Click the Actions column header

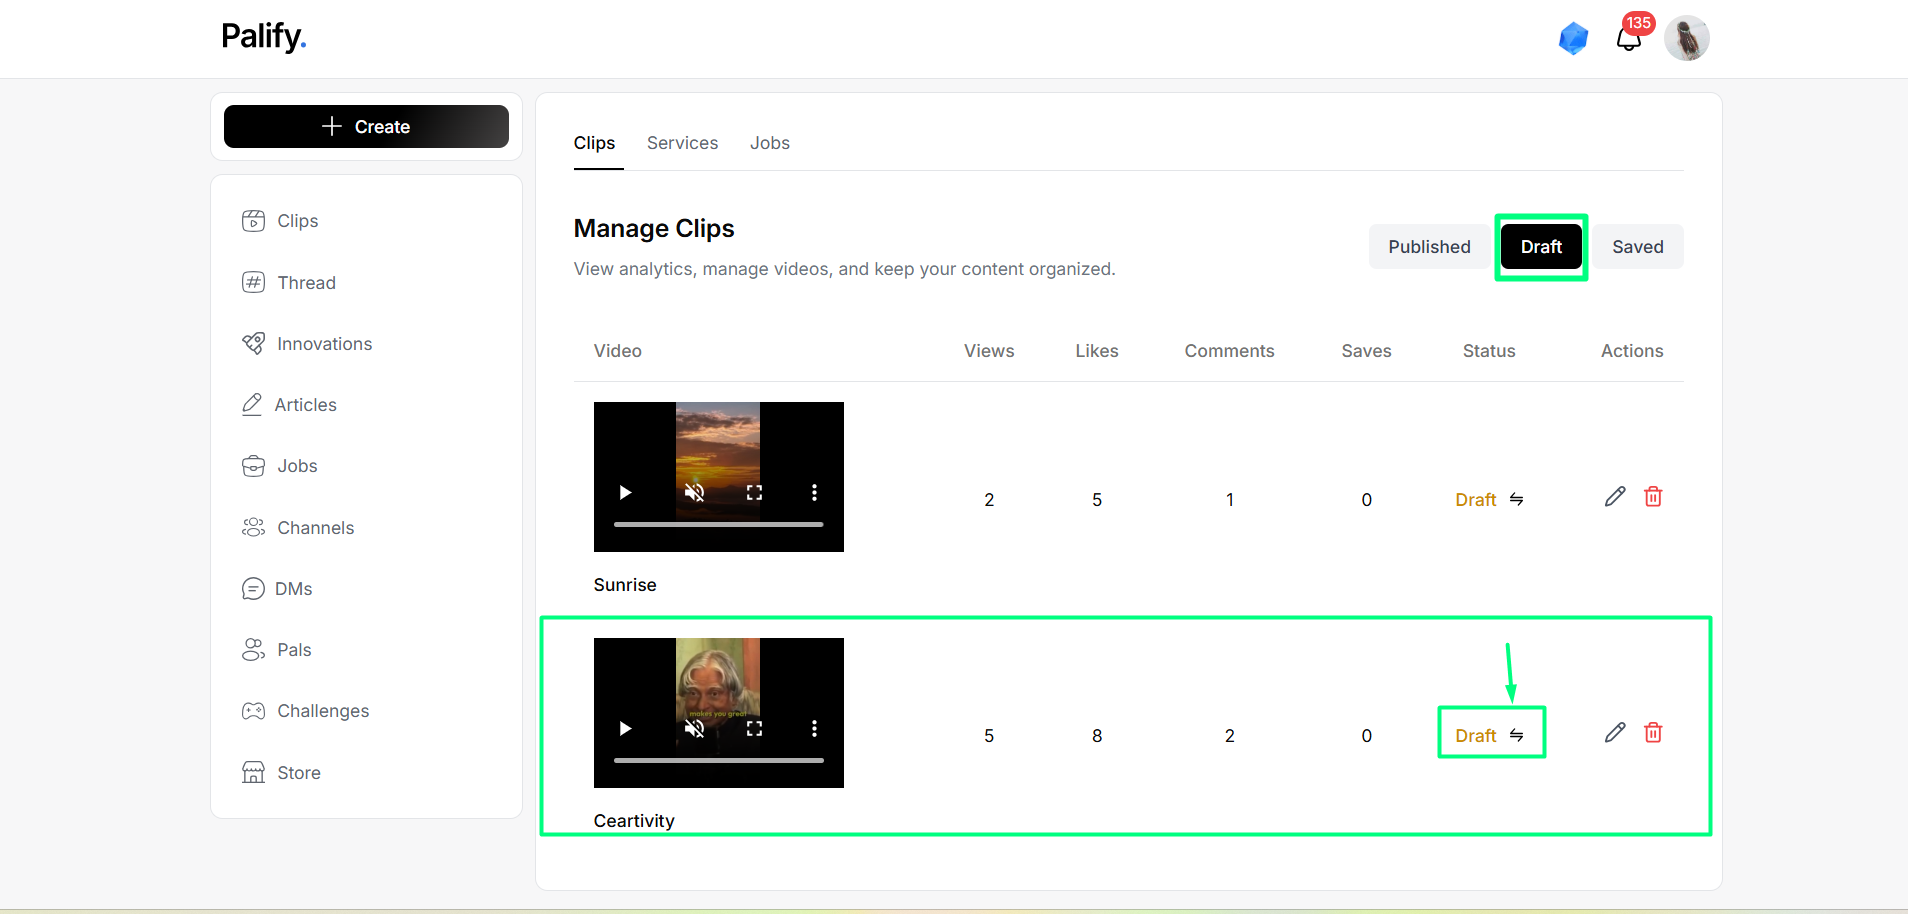click(x=1632, y=351)
